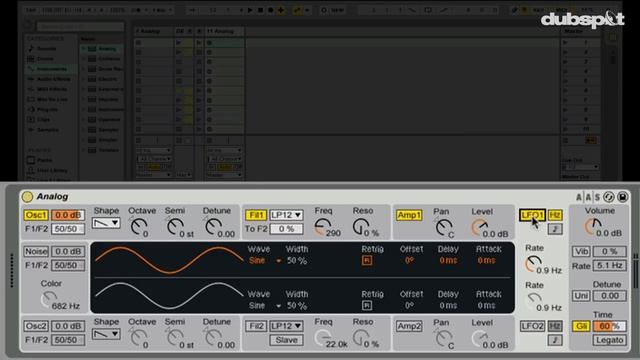
Task: Open Osc2 Shape waveform dropdown
Action: [106, 334]
